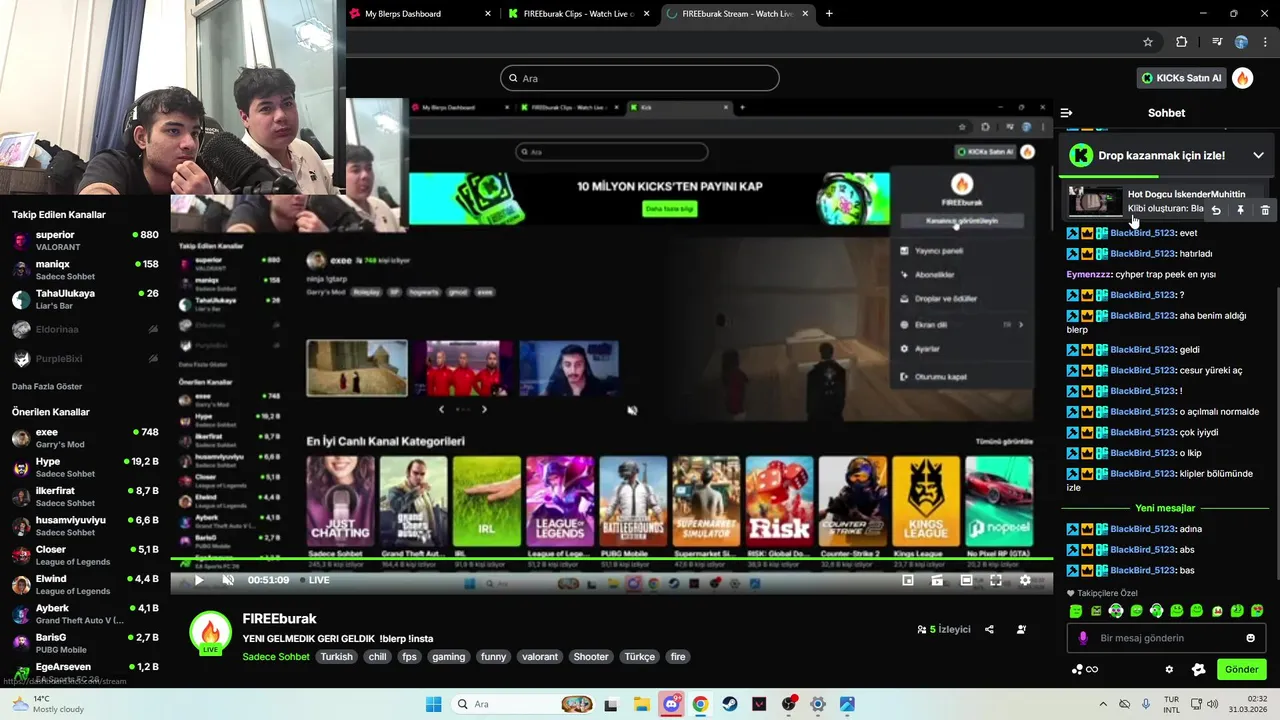Image resolution: width=1280 pixels, height=720 pixels.
Task: Enter fullscreen in the video player
Action: pos(996,580)
